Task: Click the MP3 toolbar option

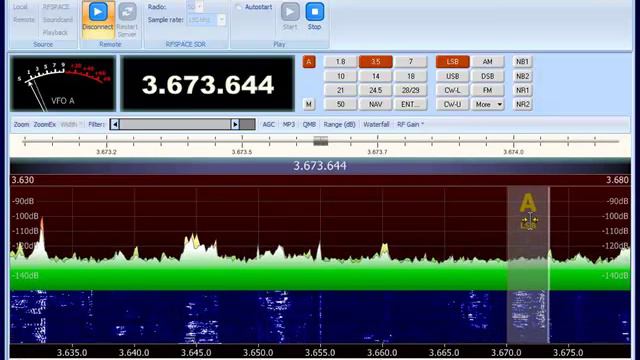Action: pyautogui.click(x=289, y=124)
